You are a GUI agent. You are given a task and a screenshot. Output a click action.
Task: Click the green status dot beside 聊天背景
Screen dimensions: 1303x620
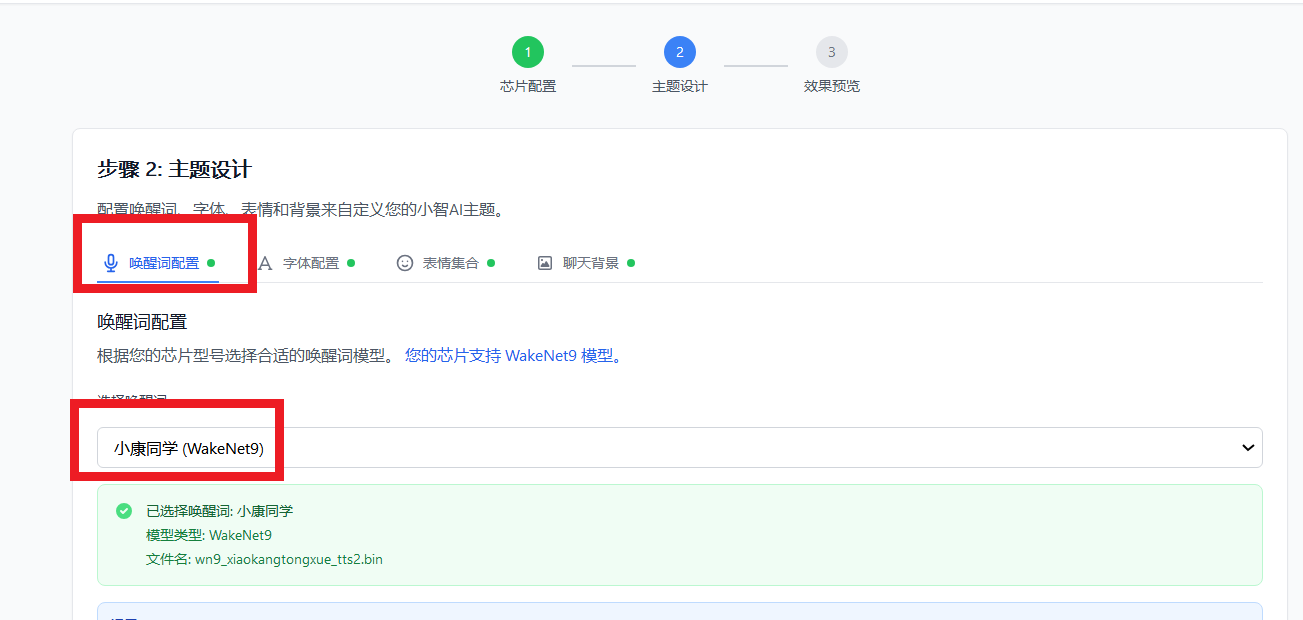[x=631, y=263]
